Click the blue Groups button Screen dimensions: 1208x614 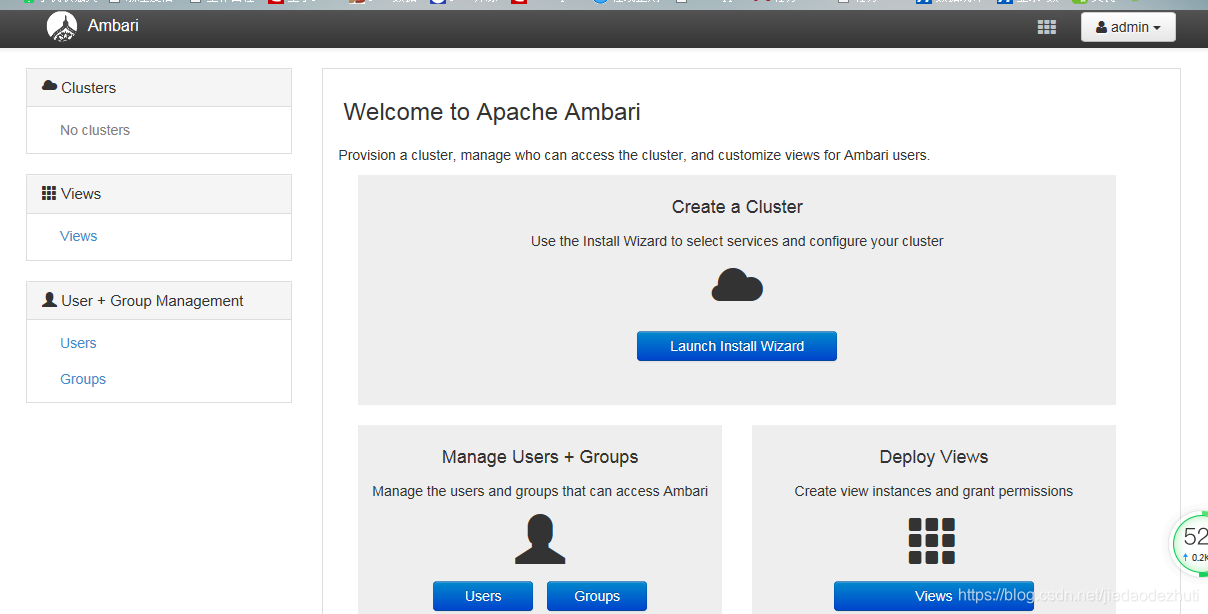(x=597, y=596)
